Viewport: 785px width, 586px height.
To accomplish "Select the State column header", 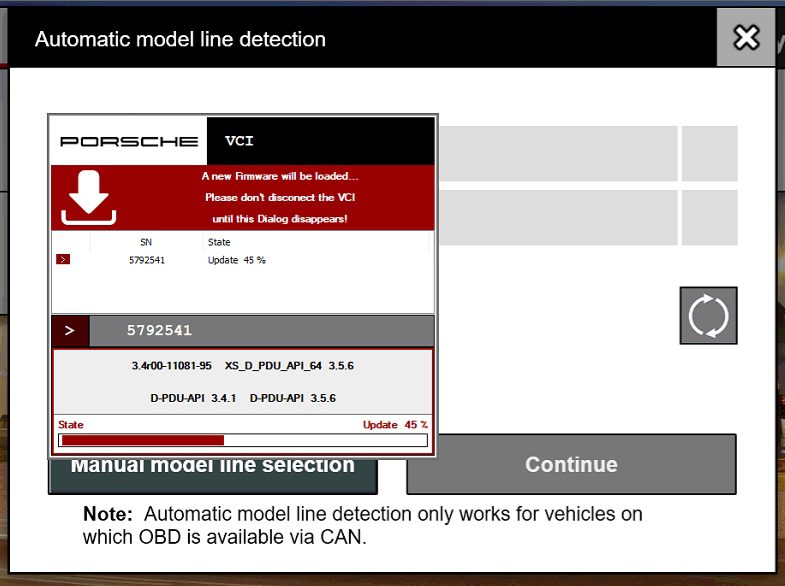I will click(x=219, y=242).
